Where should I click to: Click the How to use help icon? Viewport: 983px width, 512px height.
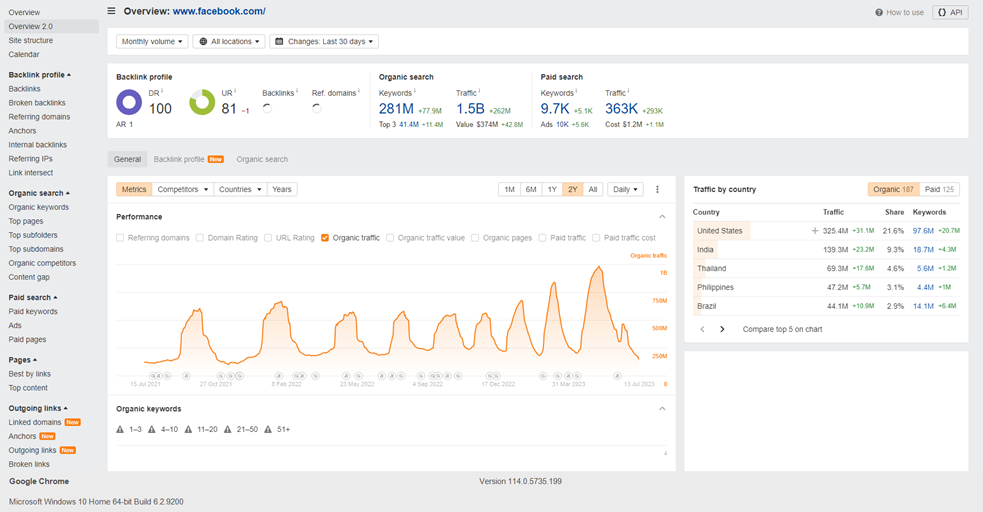[x=879, y=13]
